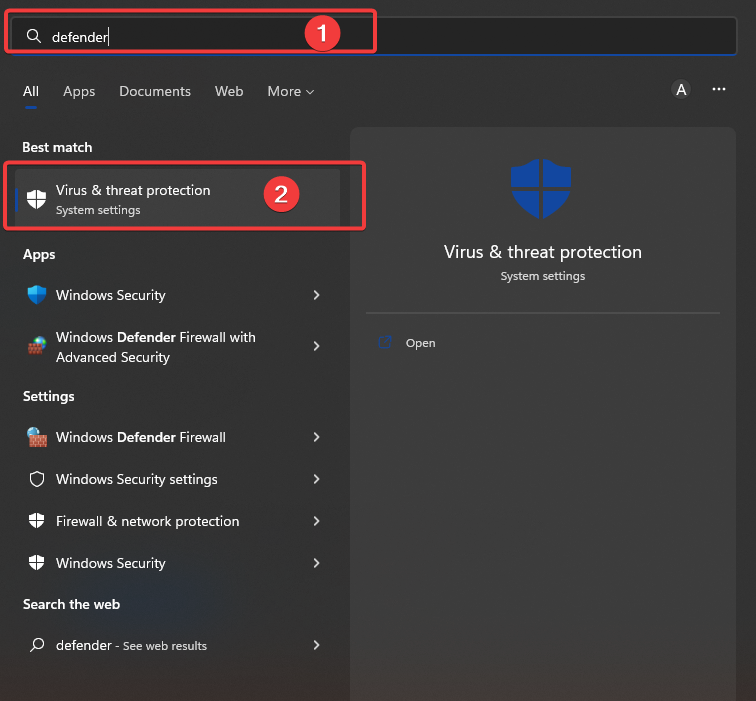Viewport: 756px width, 701px height.
Task: Open Windows Security settings result
Action: pyautogui.click(x=176, y=479)
